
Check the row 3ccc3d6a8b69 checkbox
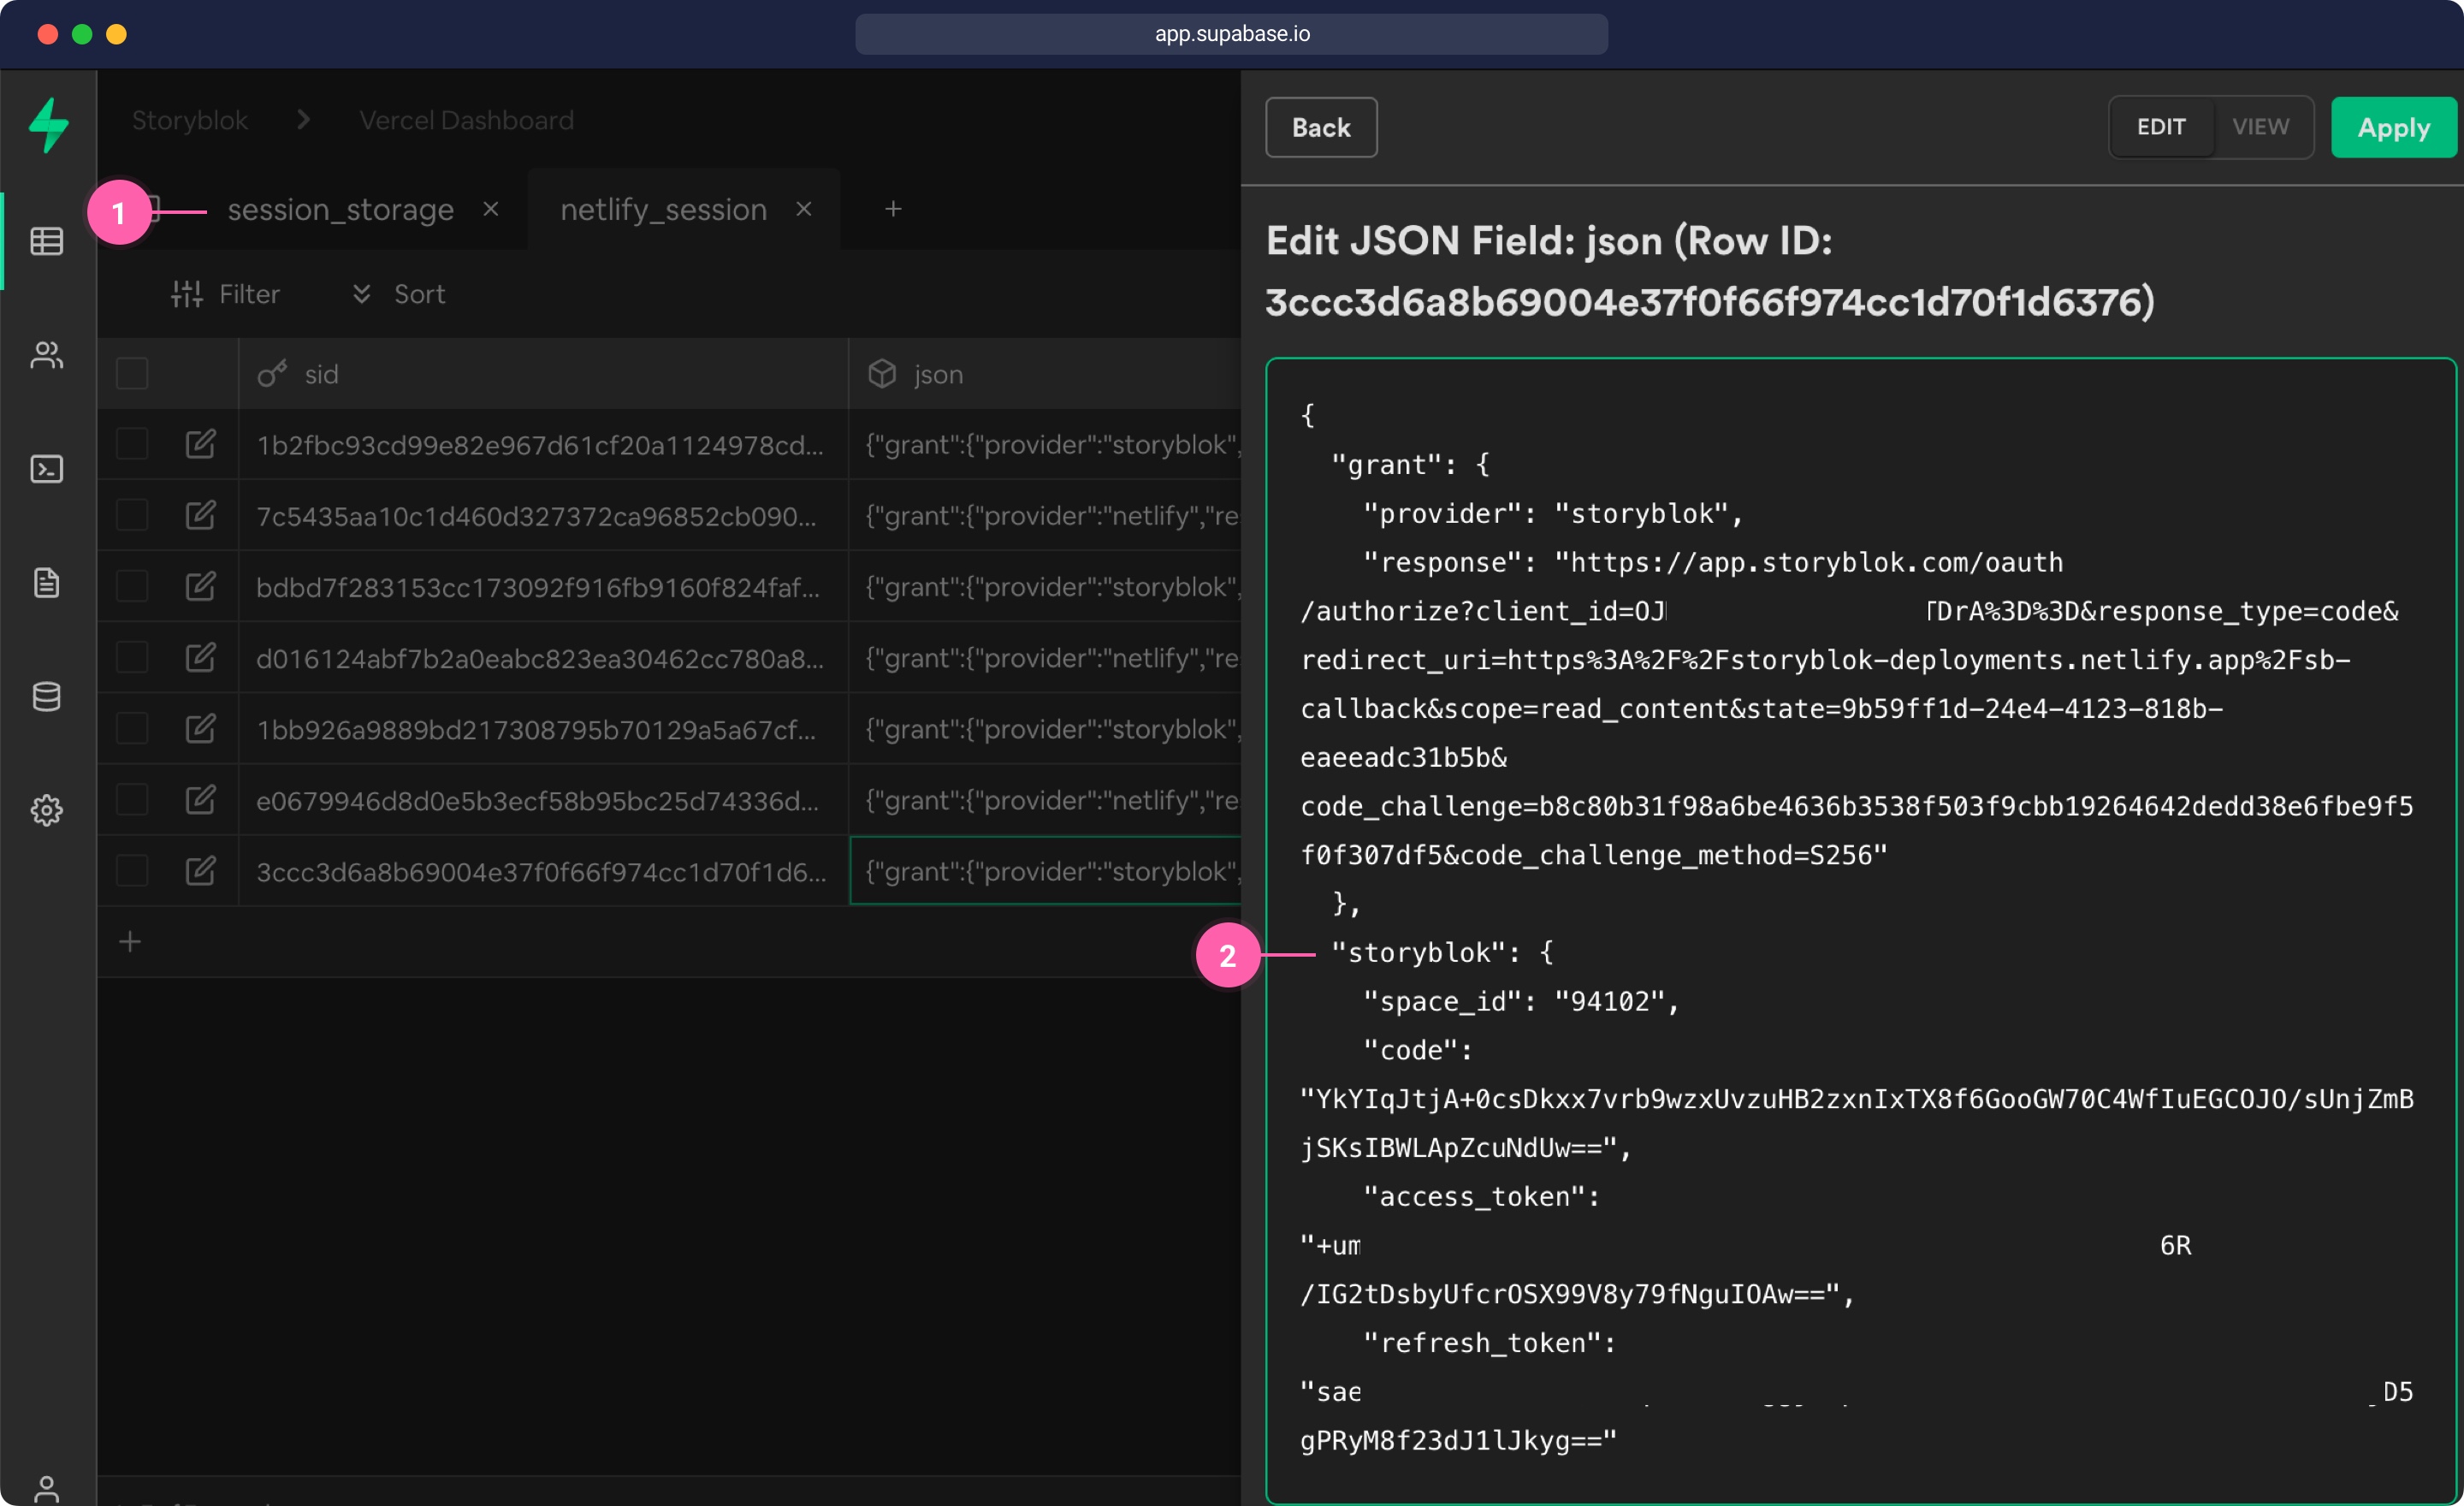[132, 871]
